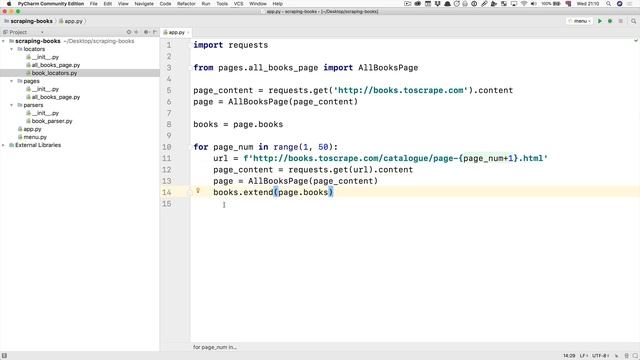Place cursor on 'import requests' line
640x360 pixels.
231,45
